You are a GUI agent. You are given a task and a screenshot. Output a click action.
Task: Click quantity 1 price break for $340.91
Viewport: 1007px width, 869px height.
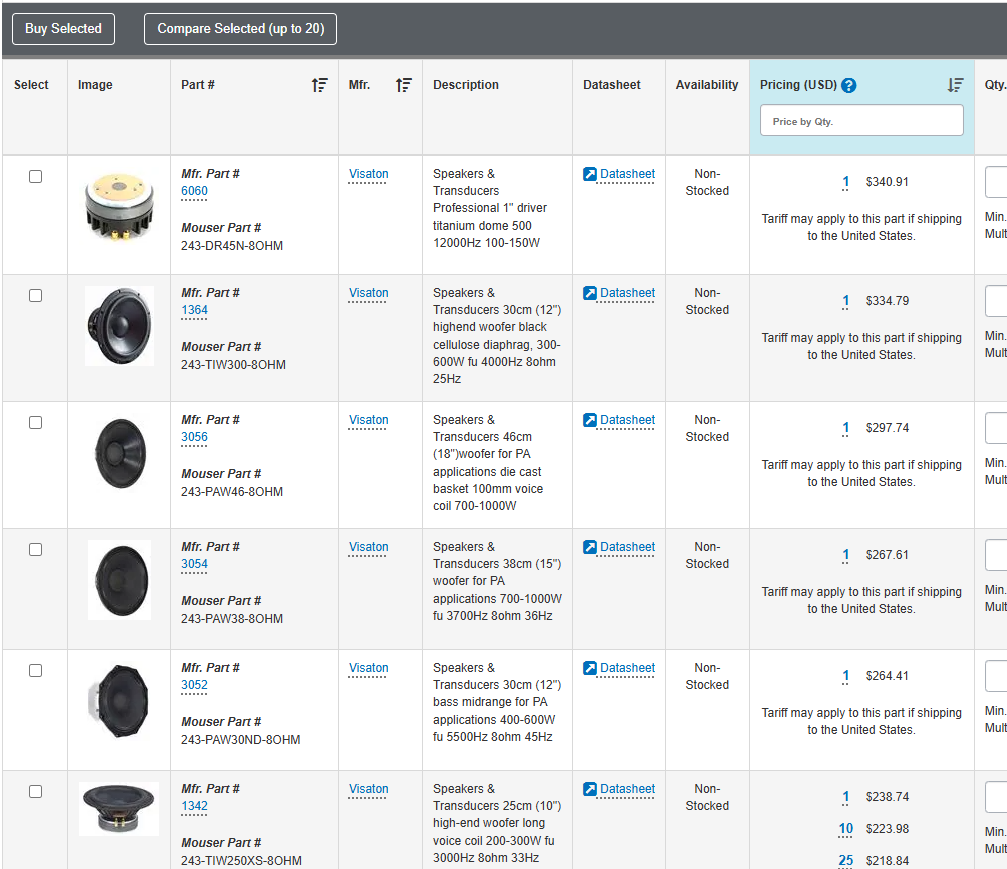point(846,182)
